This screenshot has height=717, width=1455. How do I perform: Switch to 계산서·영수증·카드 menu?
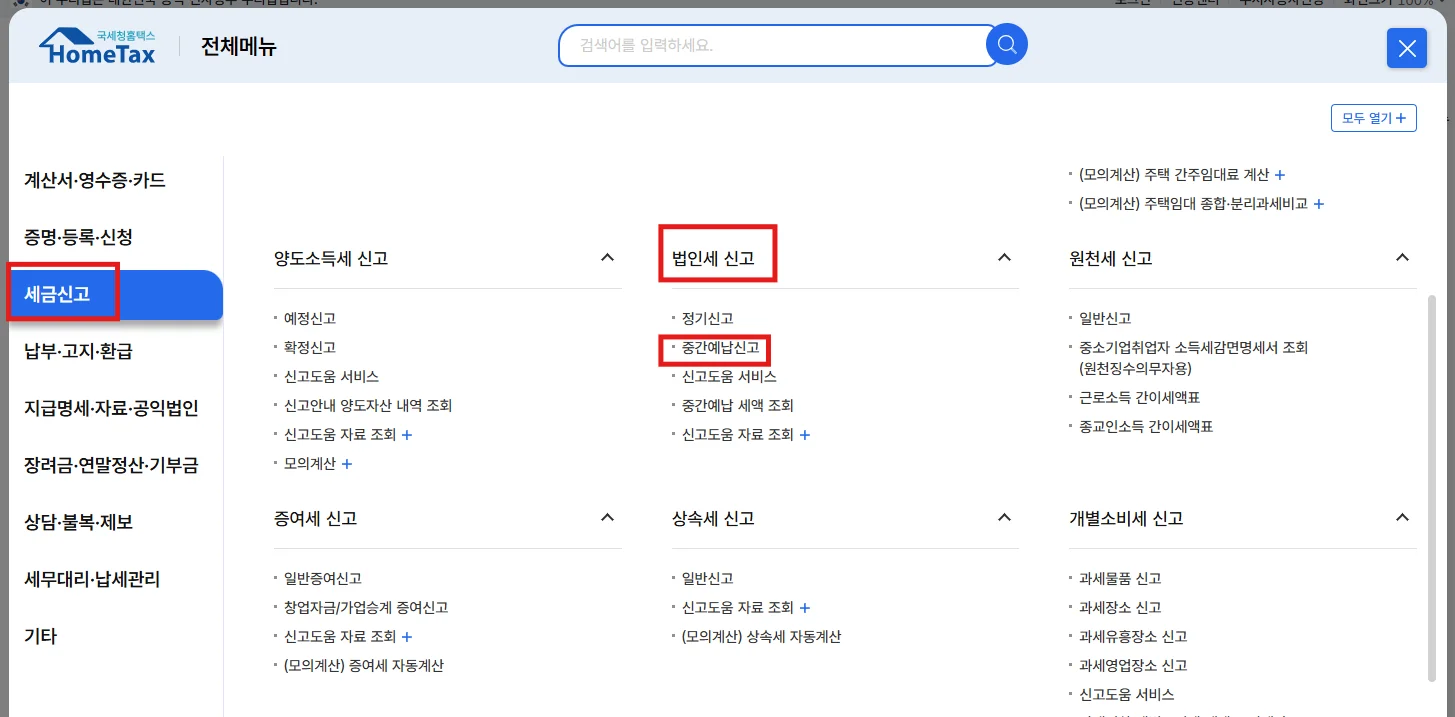95,181
